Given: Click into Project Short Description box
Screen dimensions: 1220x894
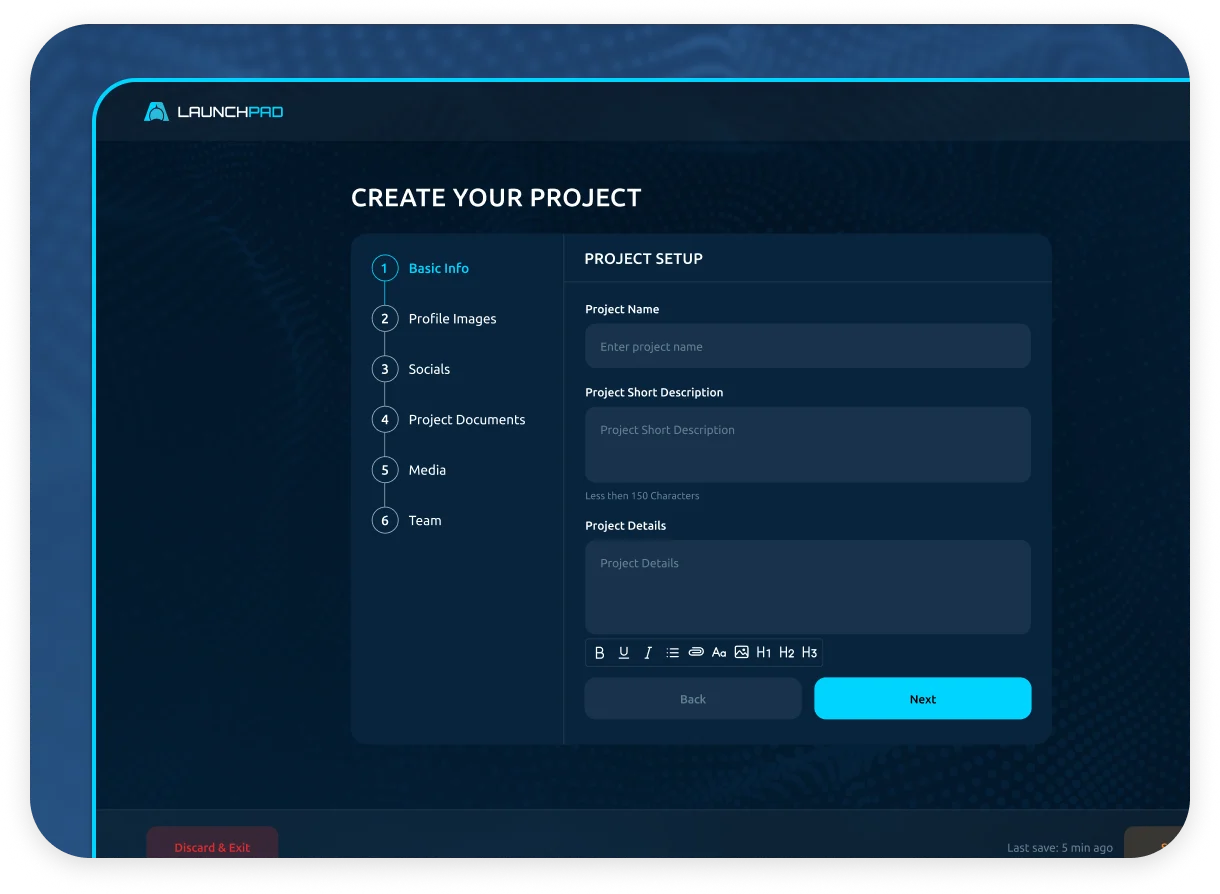Looking at the screenshot, I should [x=807, y=445].
